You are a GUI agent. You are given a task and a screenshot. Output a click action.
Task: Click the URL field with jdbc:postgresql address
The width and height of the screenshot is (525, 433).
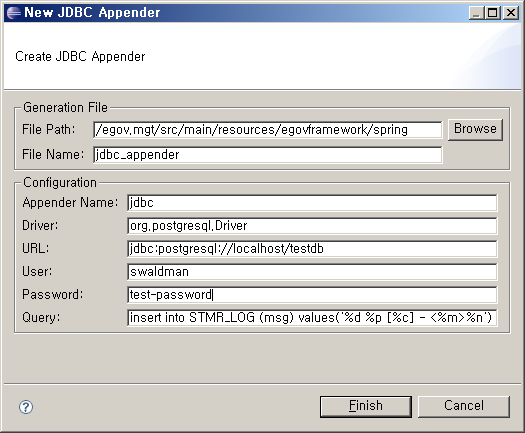(312, 249)
